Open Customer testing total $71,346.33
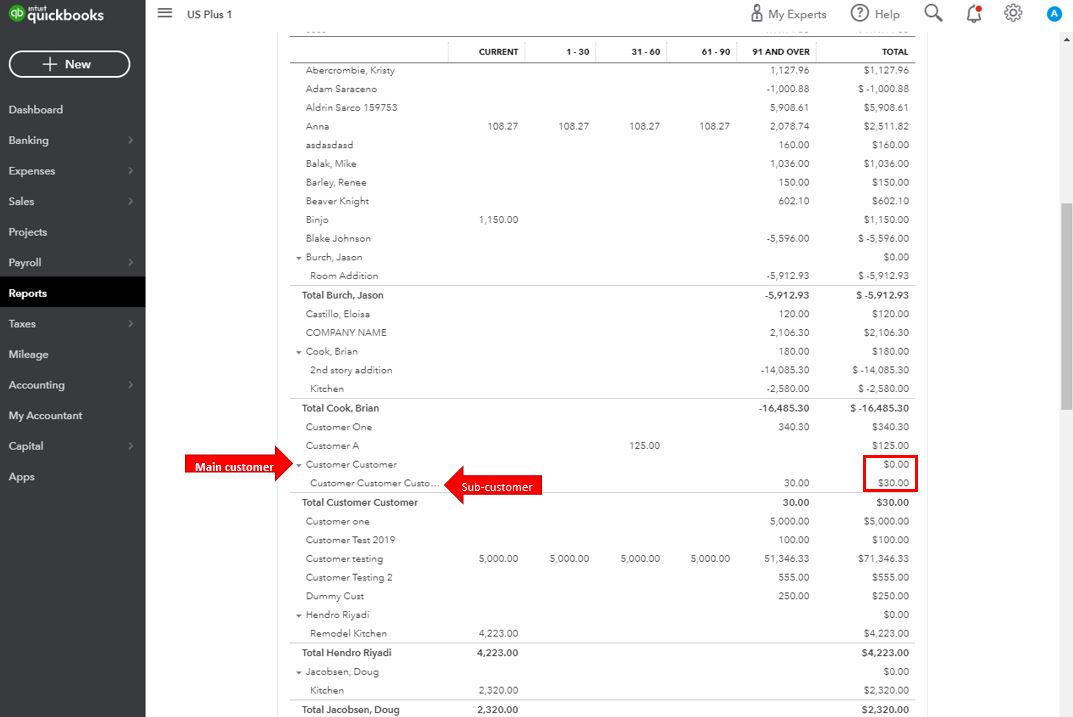1073x717 pixels. [x=884, y=559]
